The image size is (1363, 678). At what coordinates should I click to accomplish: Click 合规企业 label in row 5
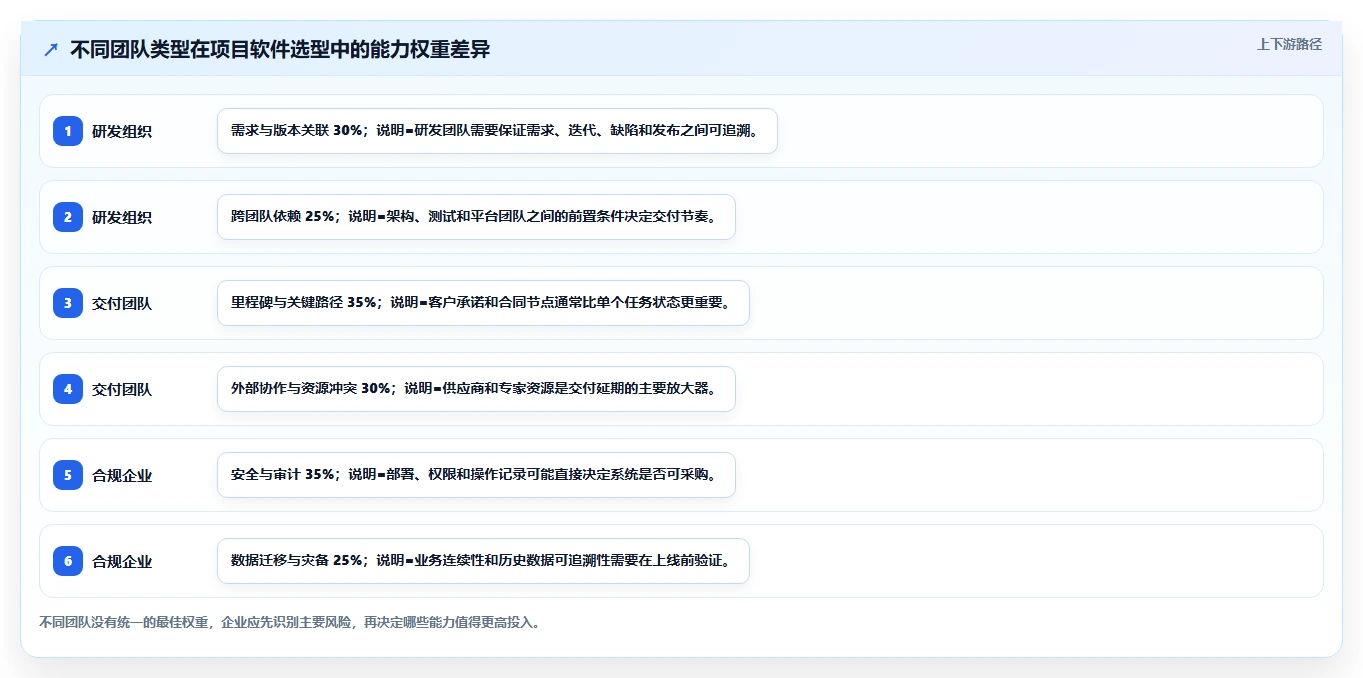coord(122,475)
